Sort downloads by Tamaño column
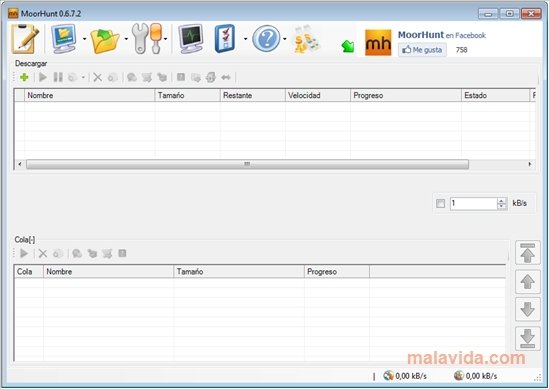This screenshot has height=389, width=549. click(x=187, y=95)
